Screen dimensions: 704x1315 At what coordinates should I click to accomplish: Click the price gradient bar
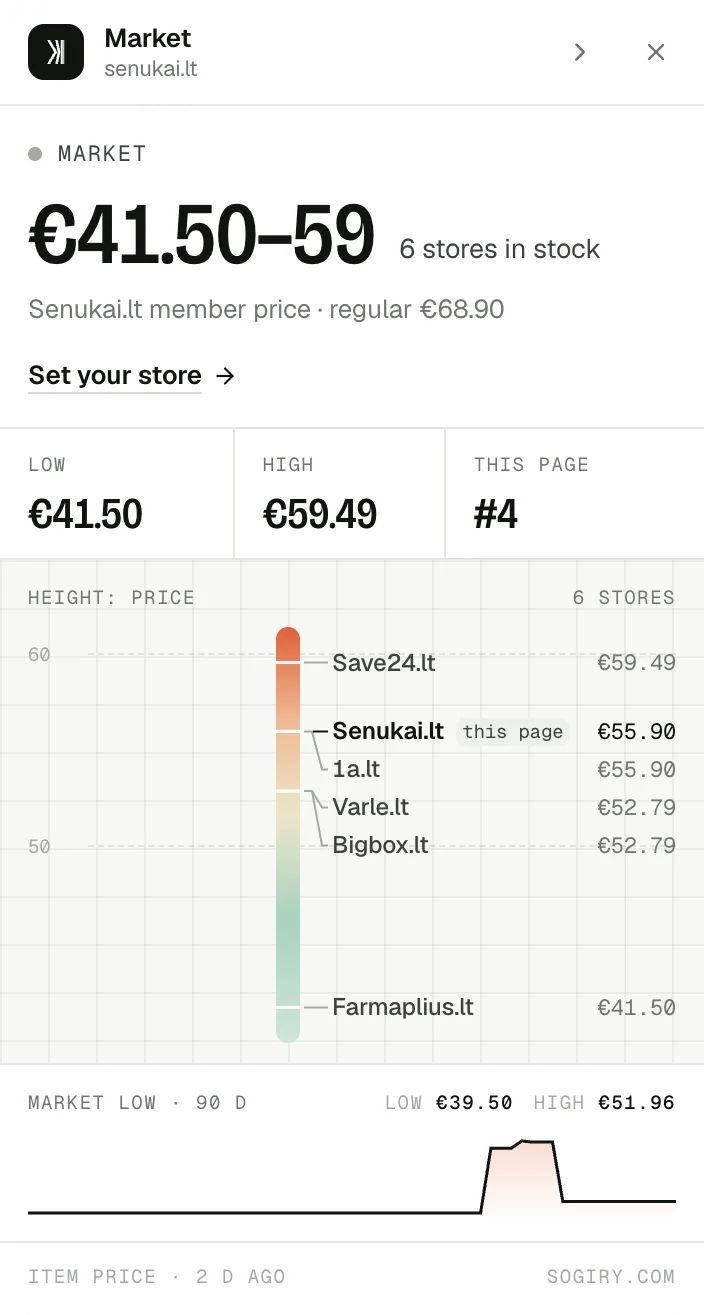click(288, 835)
